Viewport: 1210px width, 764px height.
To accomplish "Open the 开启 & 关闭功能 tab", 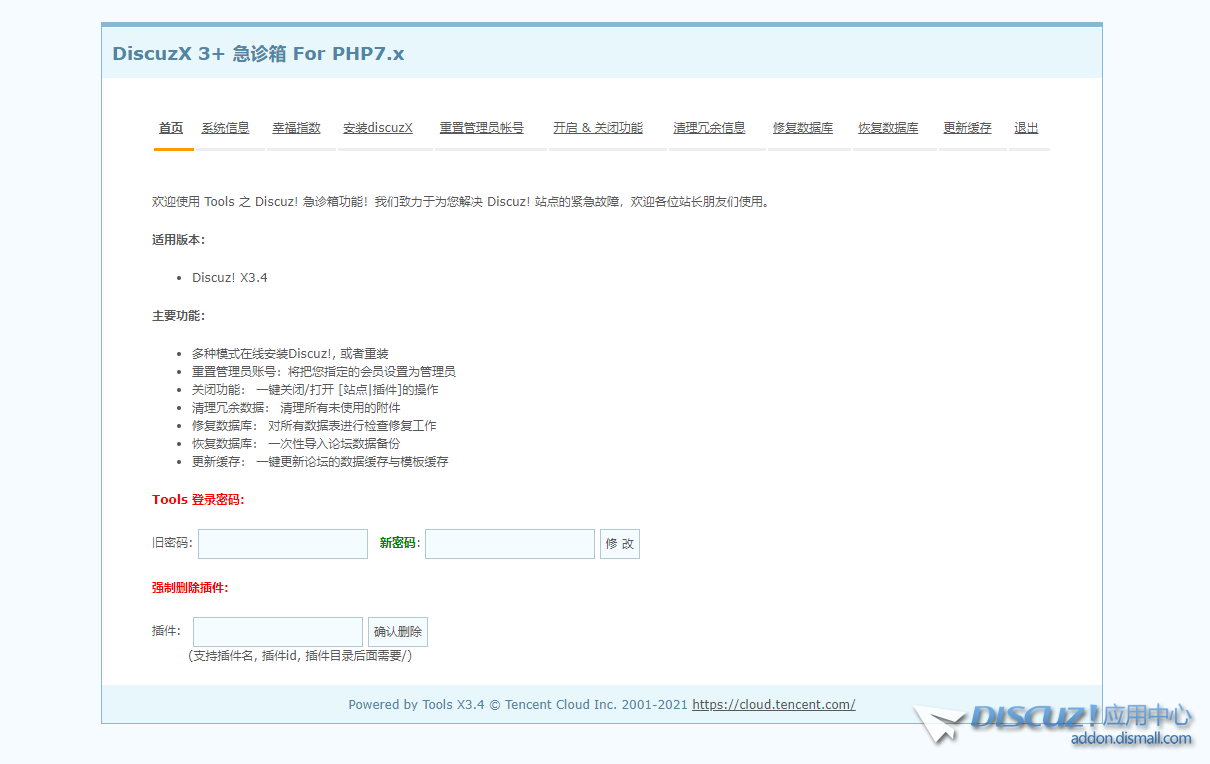I will tap(598, 128).
